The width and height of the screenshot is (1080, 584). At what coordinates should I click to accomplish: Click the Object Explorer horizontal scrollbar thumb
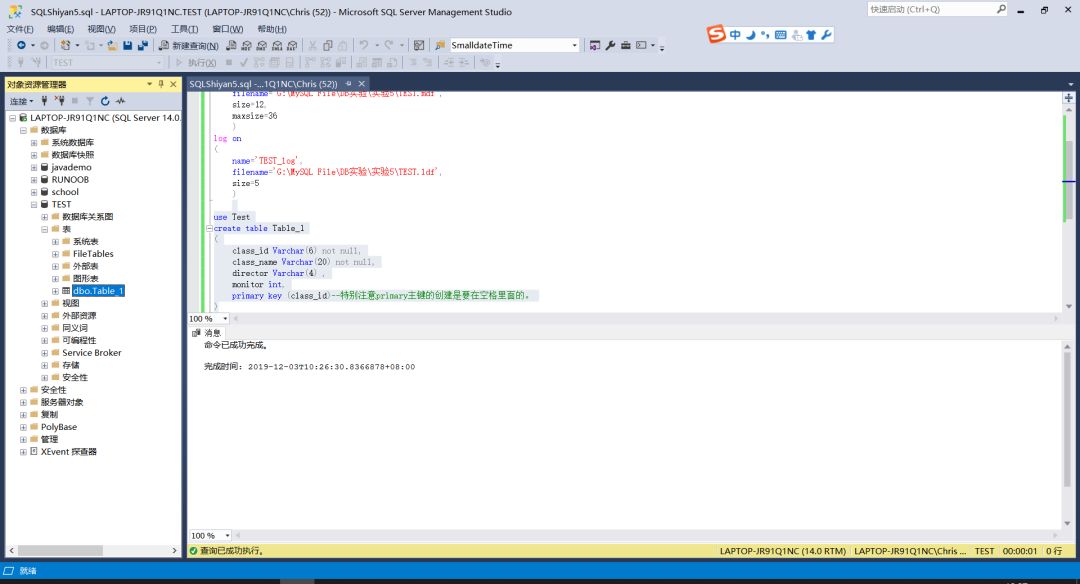tap(60, 550)
